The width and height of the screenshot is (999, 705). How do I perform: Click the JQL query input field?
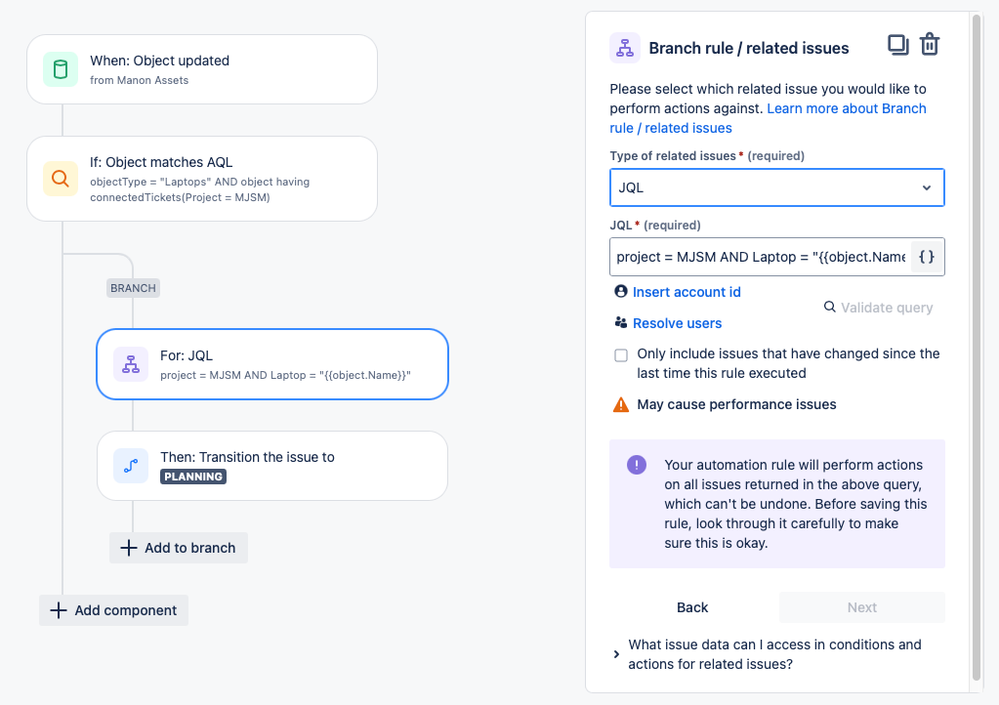(x=760, y=257)
